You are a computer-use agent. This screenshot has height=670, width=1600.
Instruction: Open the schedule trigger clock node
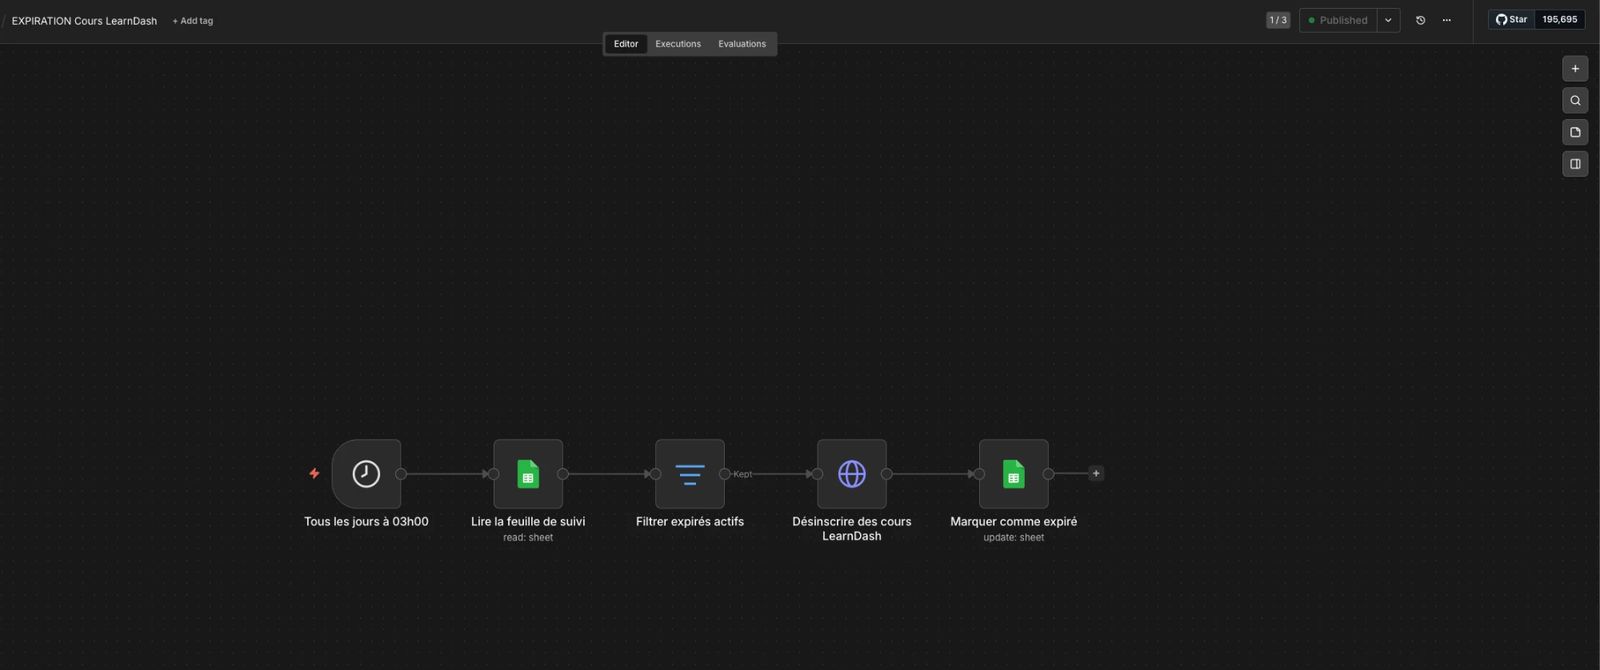(x=366, y=474)
